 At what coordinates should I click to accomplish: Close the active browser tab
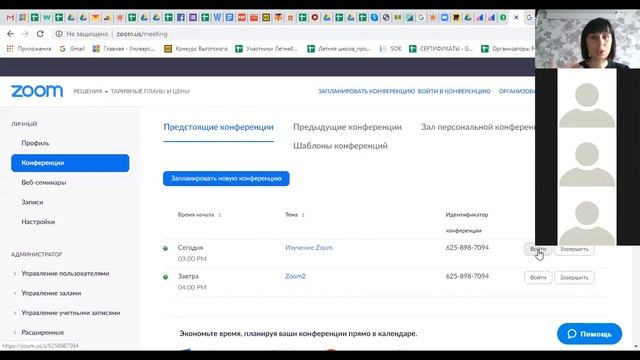pos(516,18)
